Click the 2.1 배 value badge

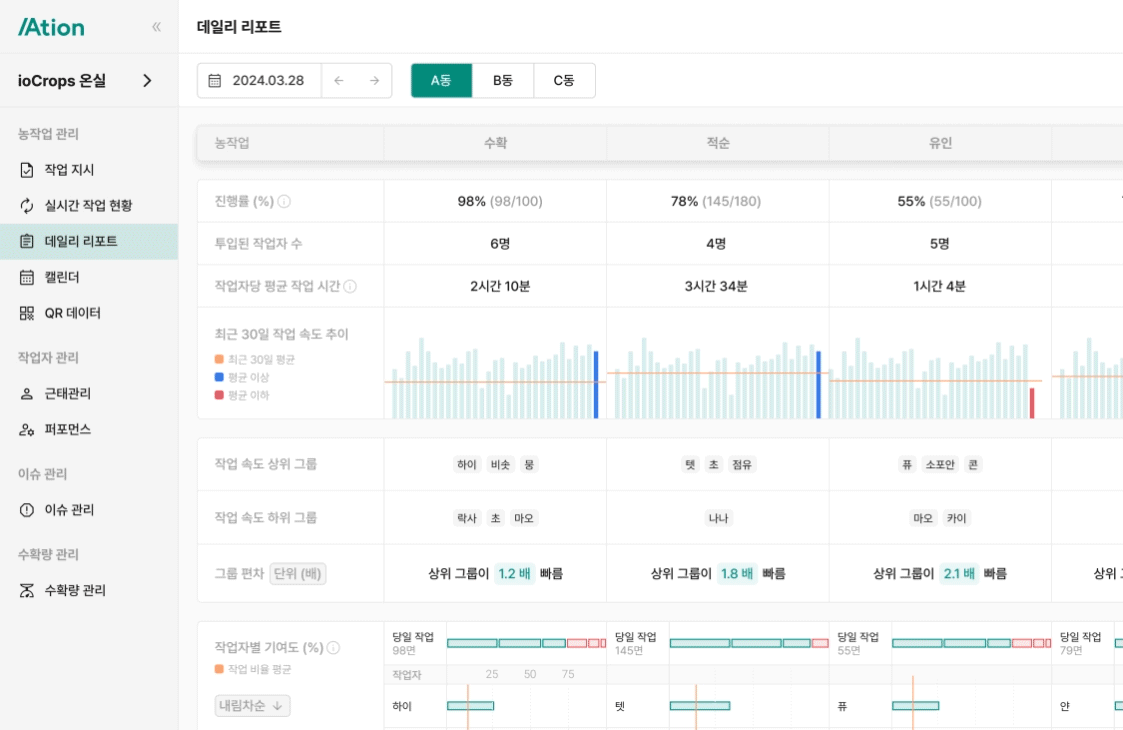(x=959, y=574)
